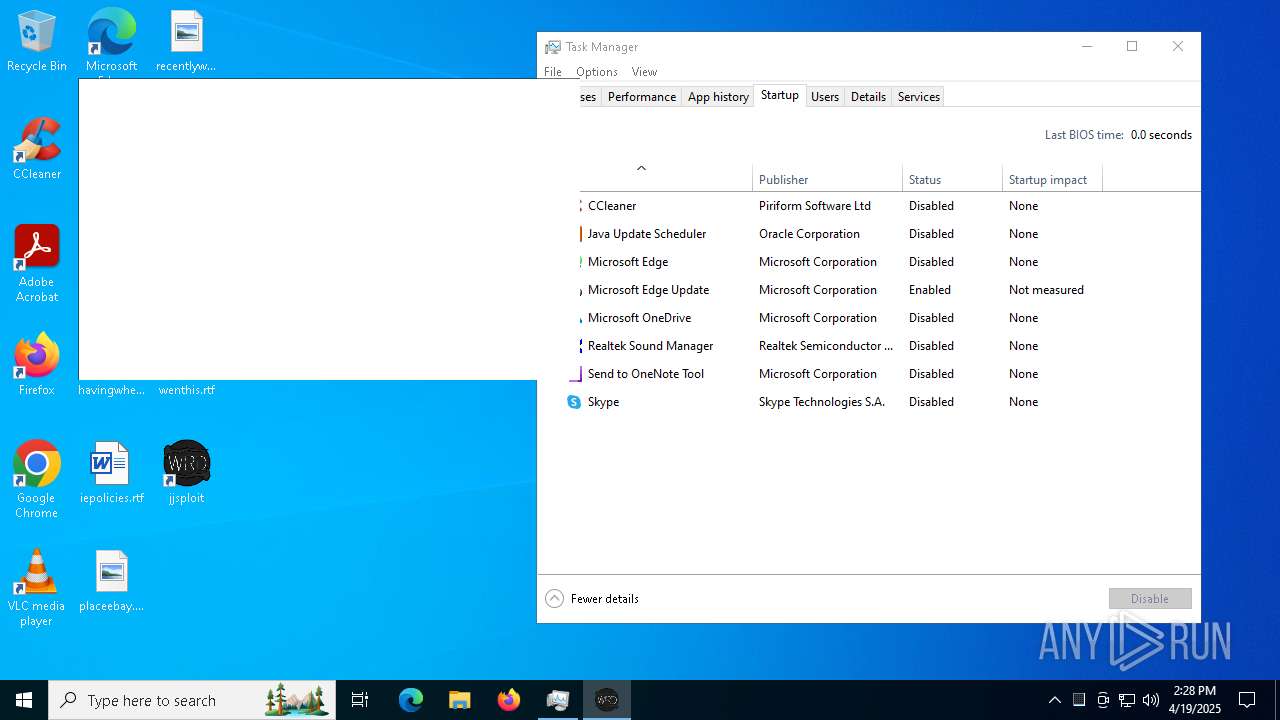Viewport: 1280px width, 720px height.
Task: Open the jjsploit desktop shortcut
Action: (186, 473)
